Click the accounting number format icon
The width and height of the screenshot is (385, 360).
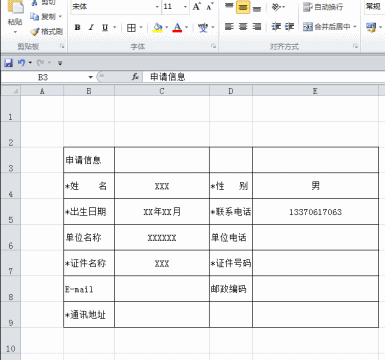(371, 27)
